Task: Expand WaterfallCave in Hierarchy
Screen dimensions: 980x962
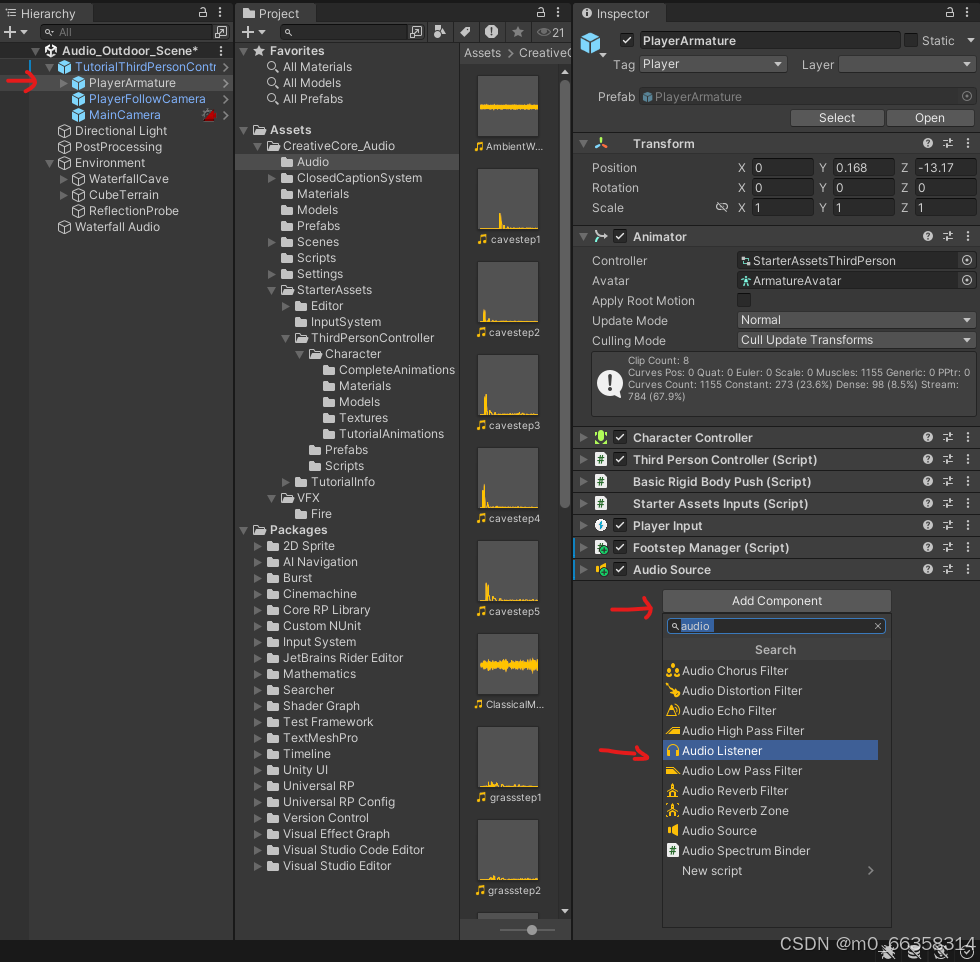Action: [63, 179]
